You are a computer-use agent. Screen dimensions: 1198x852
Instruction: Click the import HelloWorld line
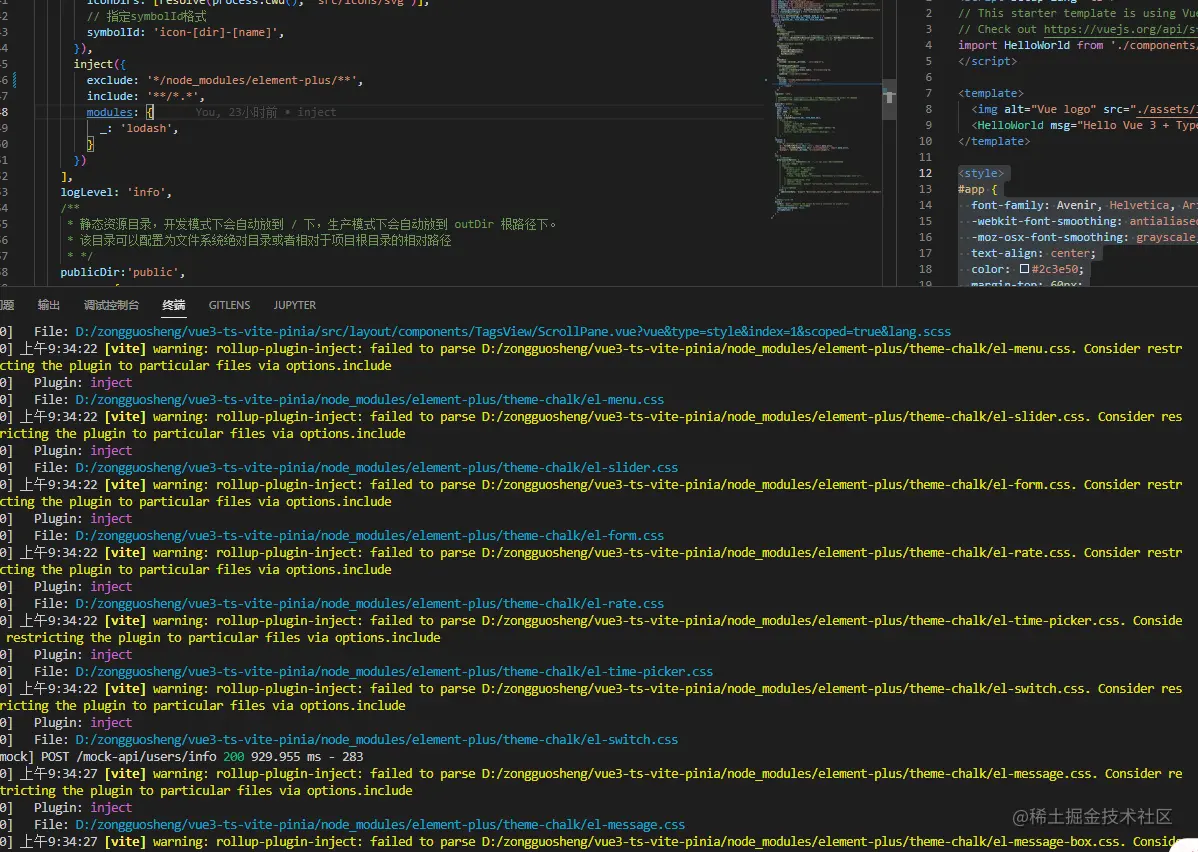(x=1077, y=45)
